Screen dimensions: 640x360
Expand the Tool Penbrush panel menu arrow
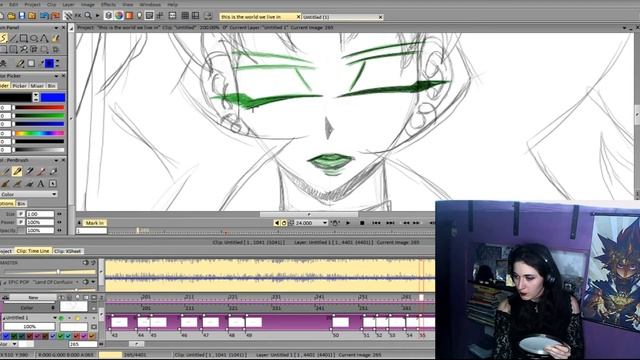[56, 160]
